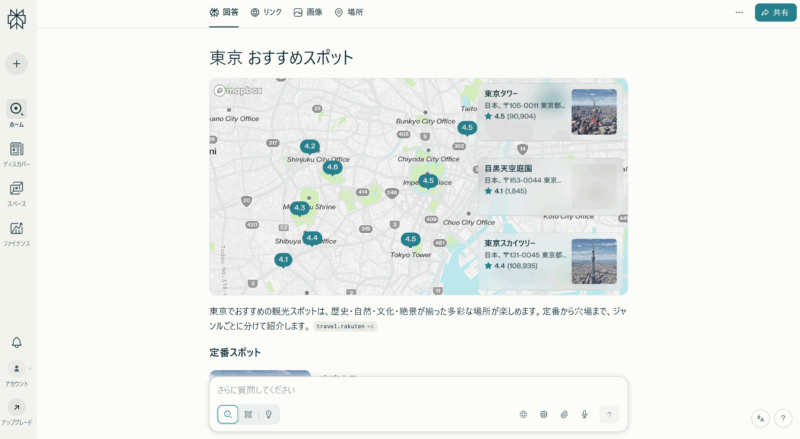Open the three-dot more options menu
Viewport: 800px width, 439px height.
739,12
